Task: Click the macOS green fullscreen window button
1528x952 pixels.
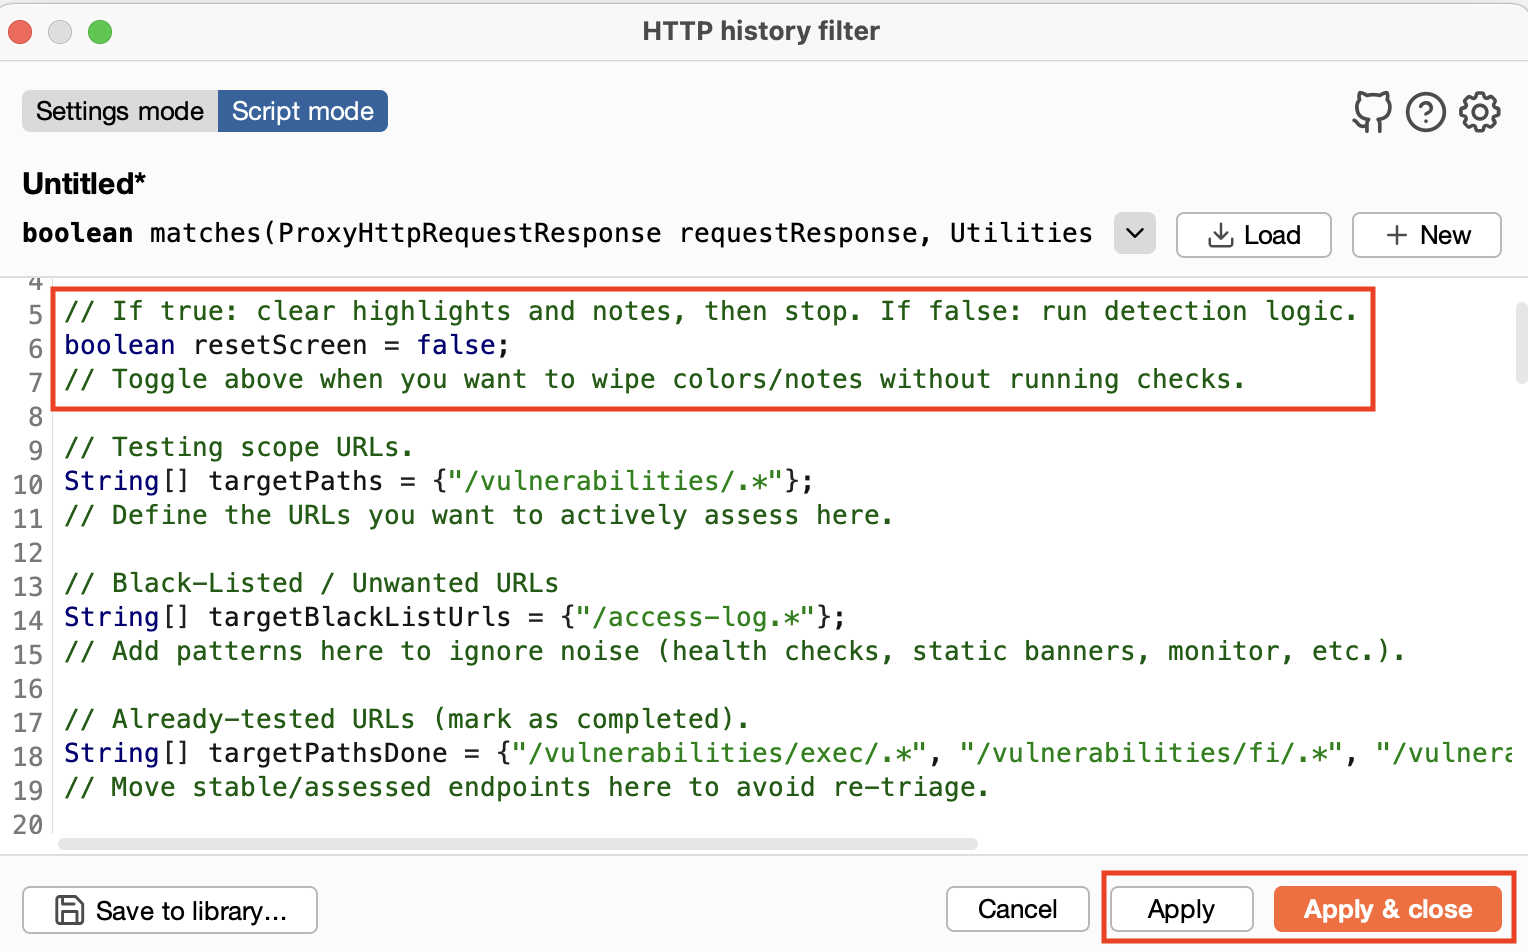Action: click(x=100, y=32)
